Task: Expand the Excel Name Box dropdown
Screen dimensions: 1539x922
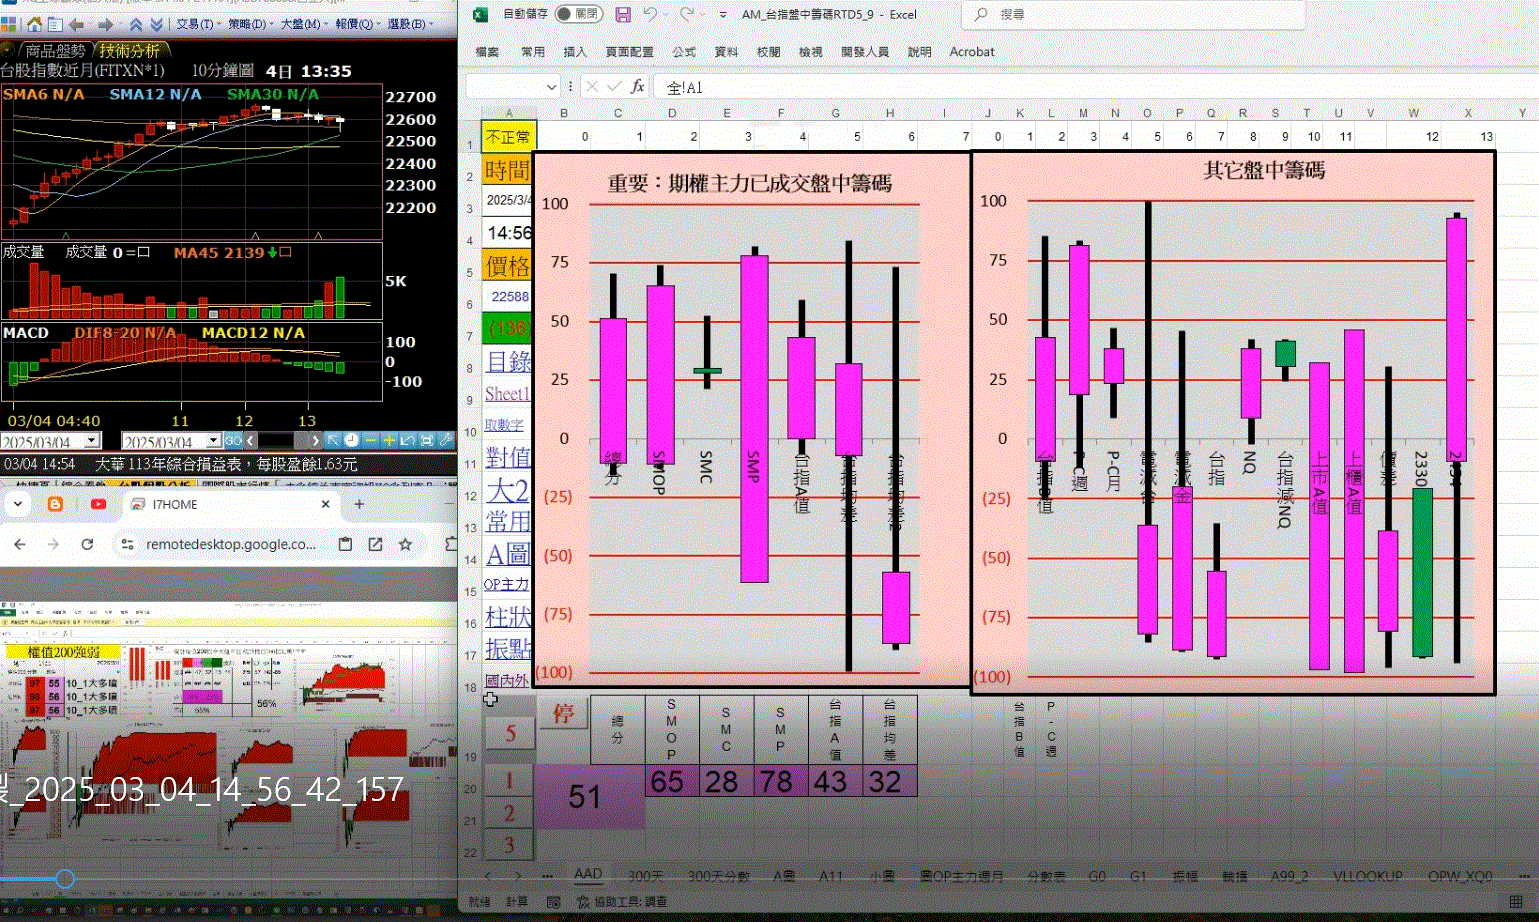Action: tap(551, 87)
